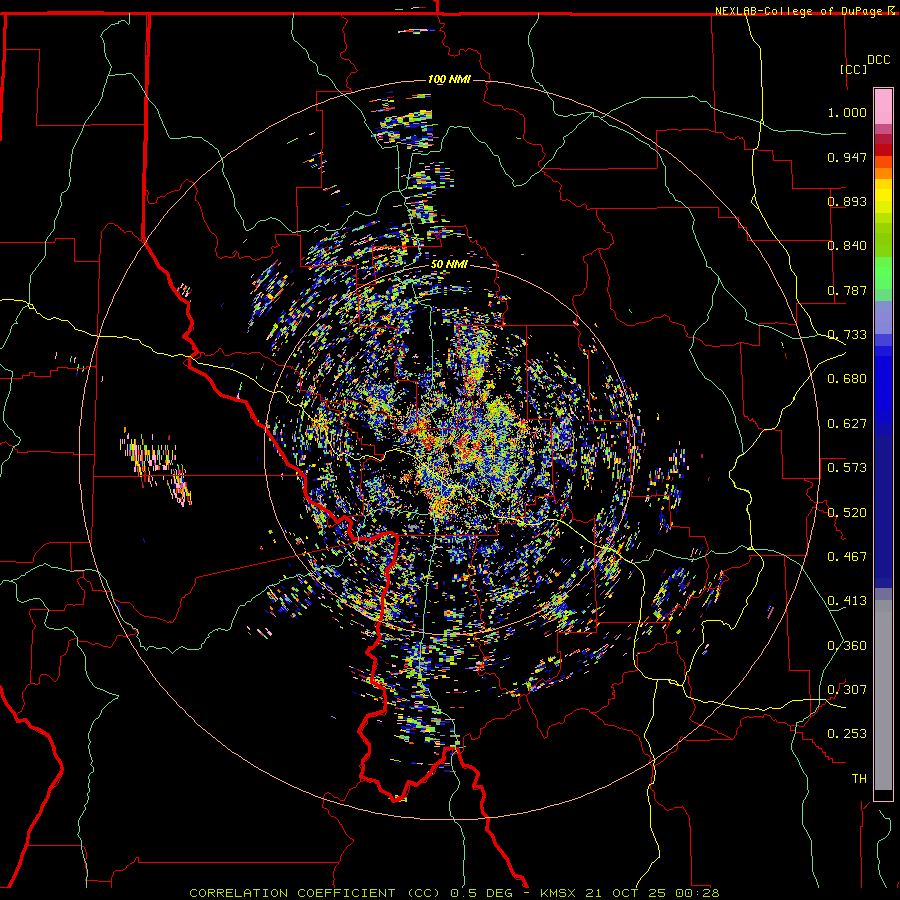900x900 pixels.
Task: Click the 0.680 color scale value
Action: point(847,379)
